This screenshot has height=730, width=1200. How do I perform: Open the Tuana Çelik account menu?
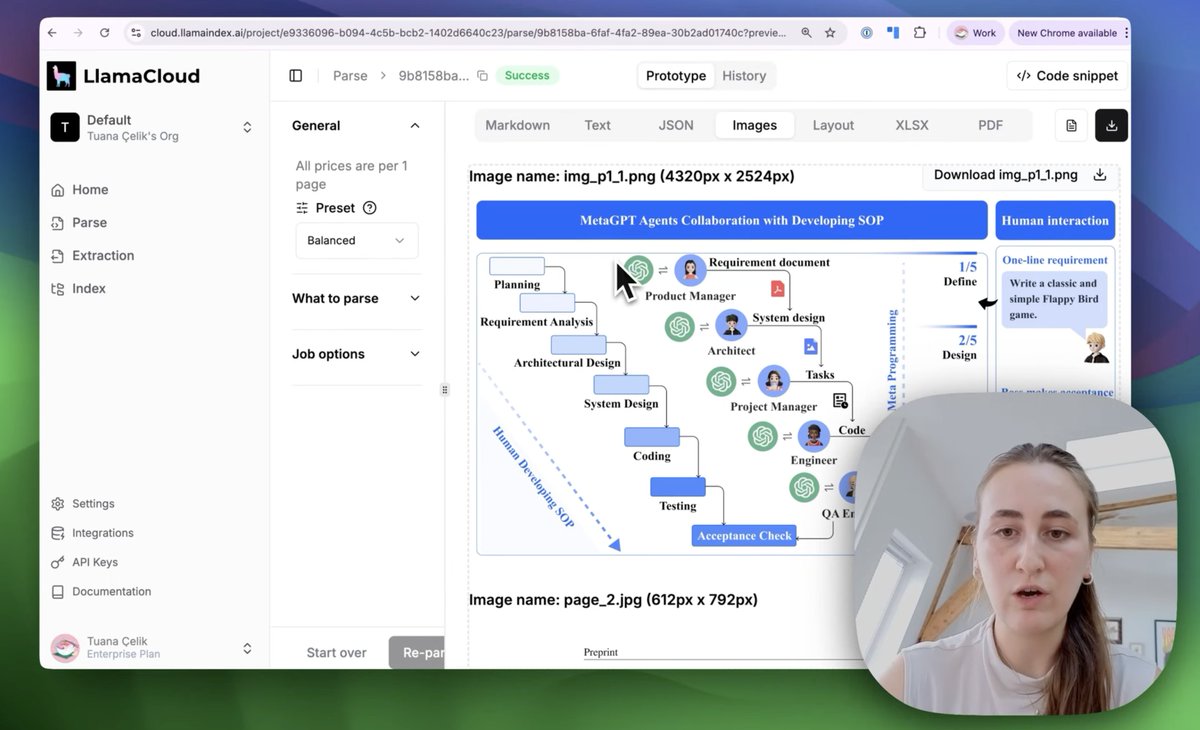click(152, 648)
